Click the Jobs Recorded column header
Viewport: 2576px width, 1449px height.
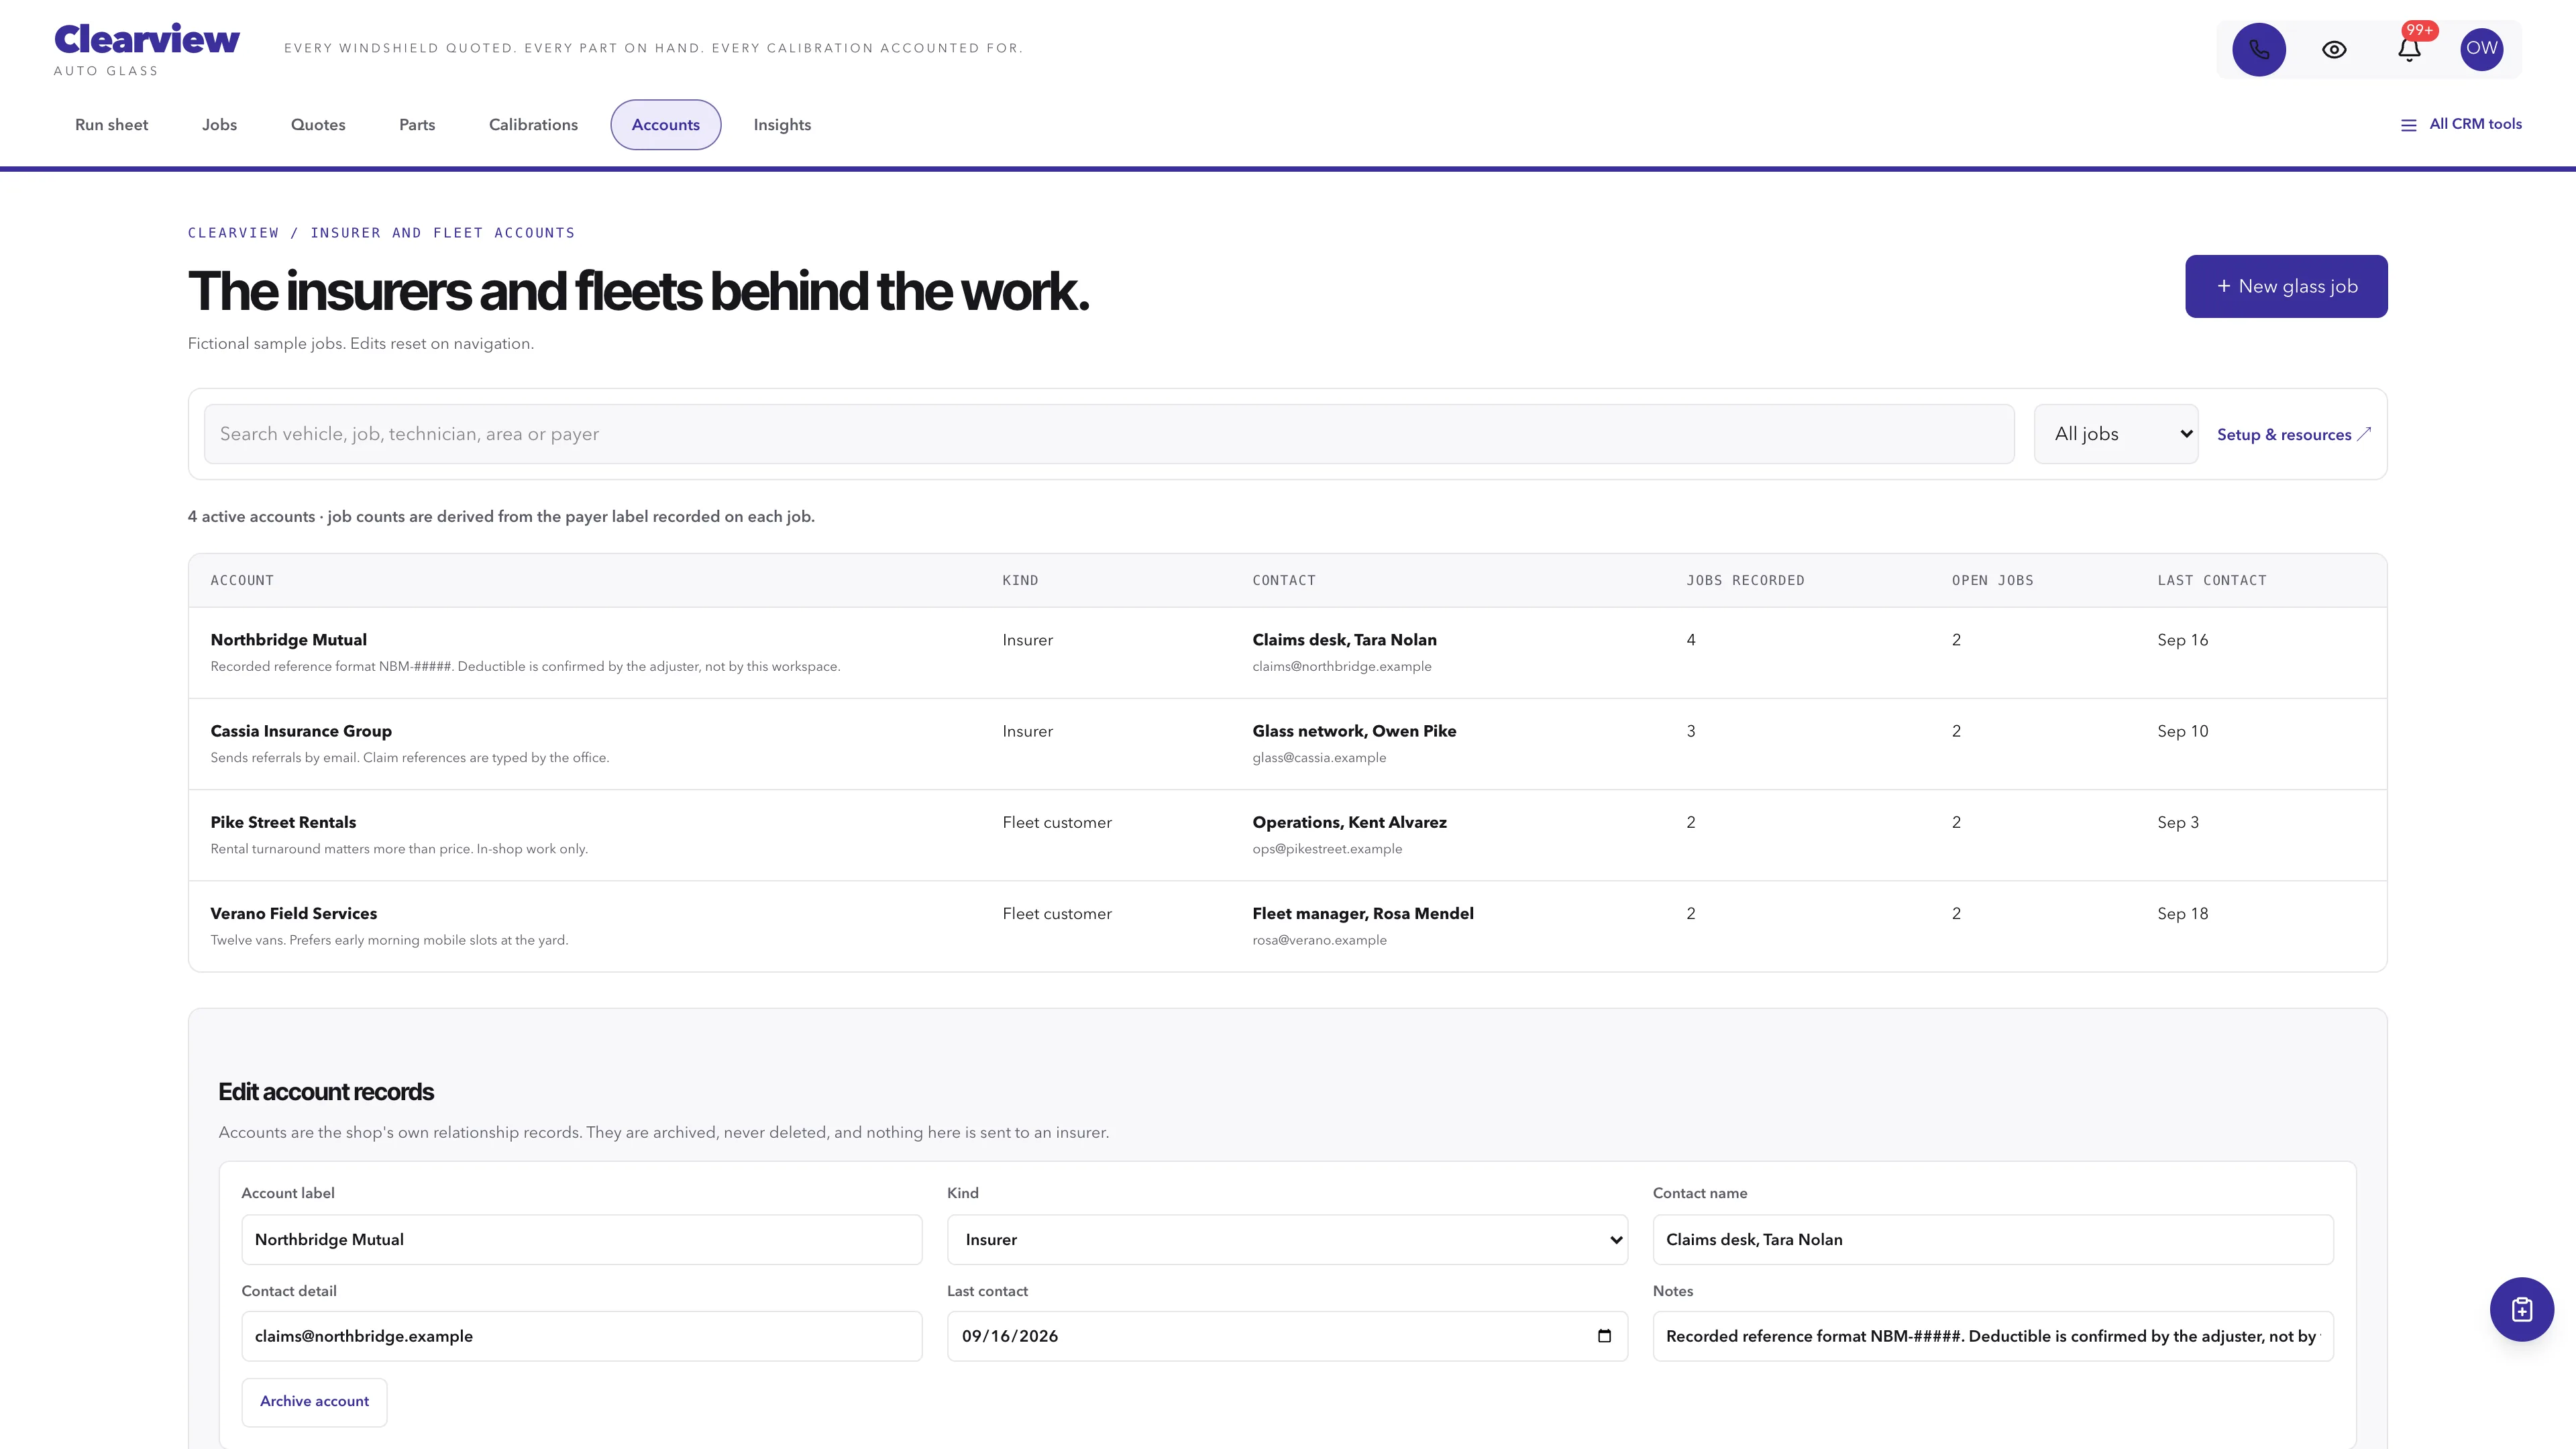1745,580
